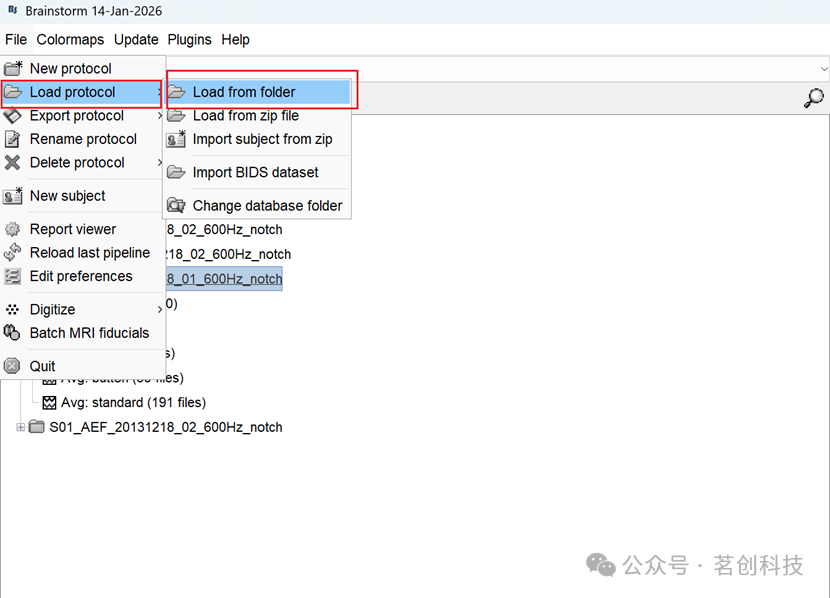Expand the Load protocol submenu arrow
This screenshot has height=598, width=830.
click(x=159, y=92)
